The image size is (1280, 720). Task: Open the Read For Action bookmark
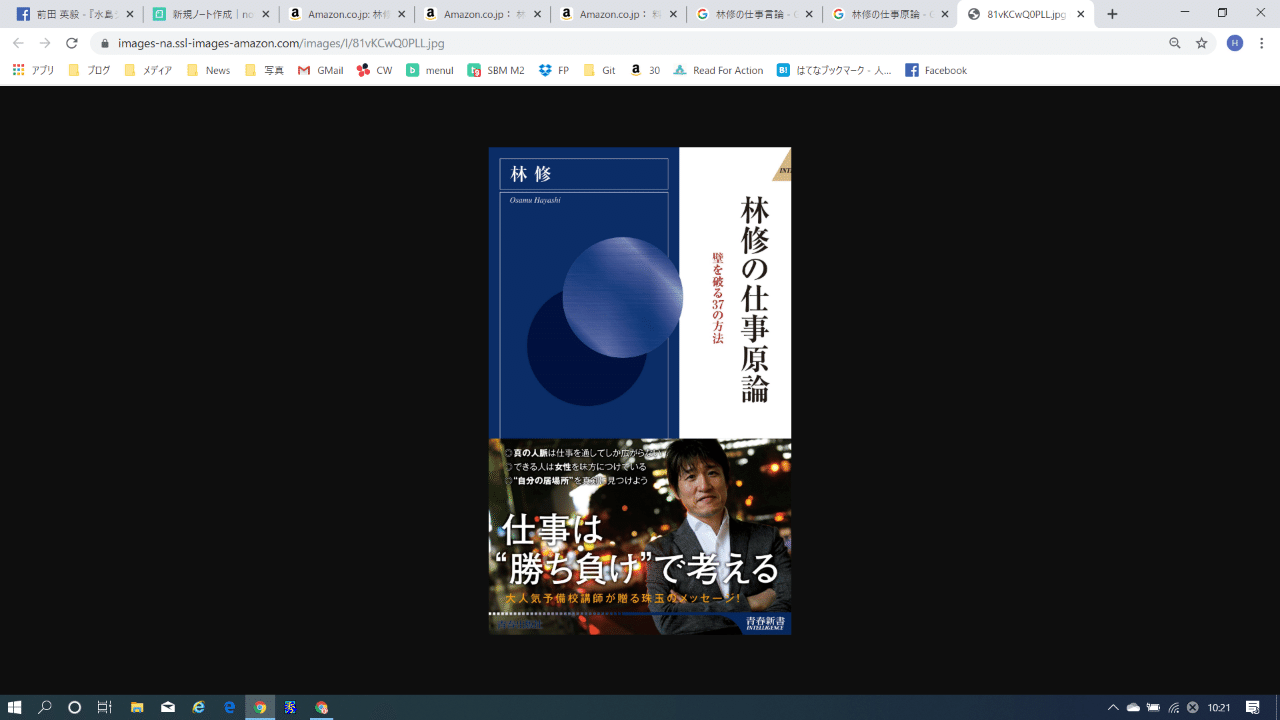[718, 70]
